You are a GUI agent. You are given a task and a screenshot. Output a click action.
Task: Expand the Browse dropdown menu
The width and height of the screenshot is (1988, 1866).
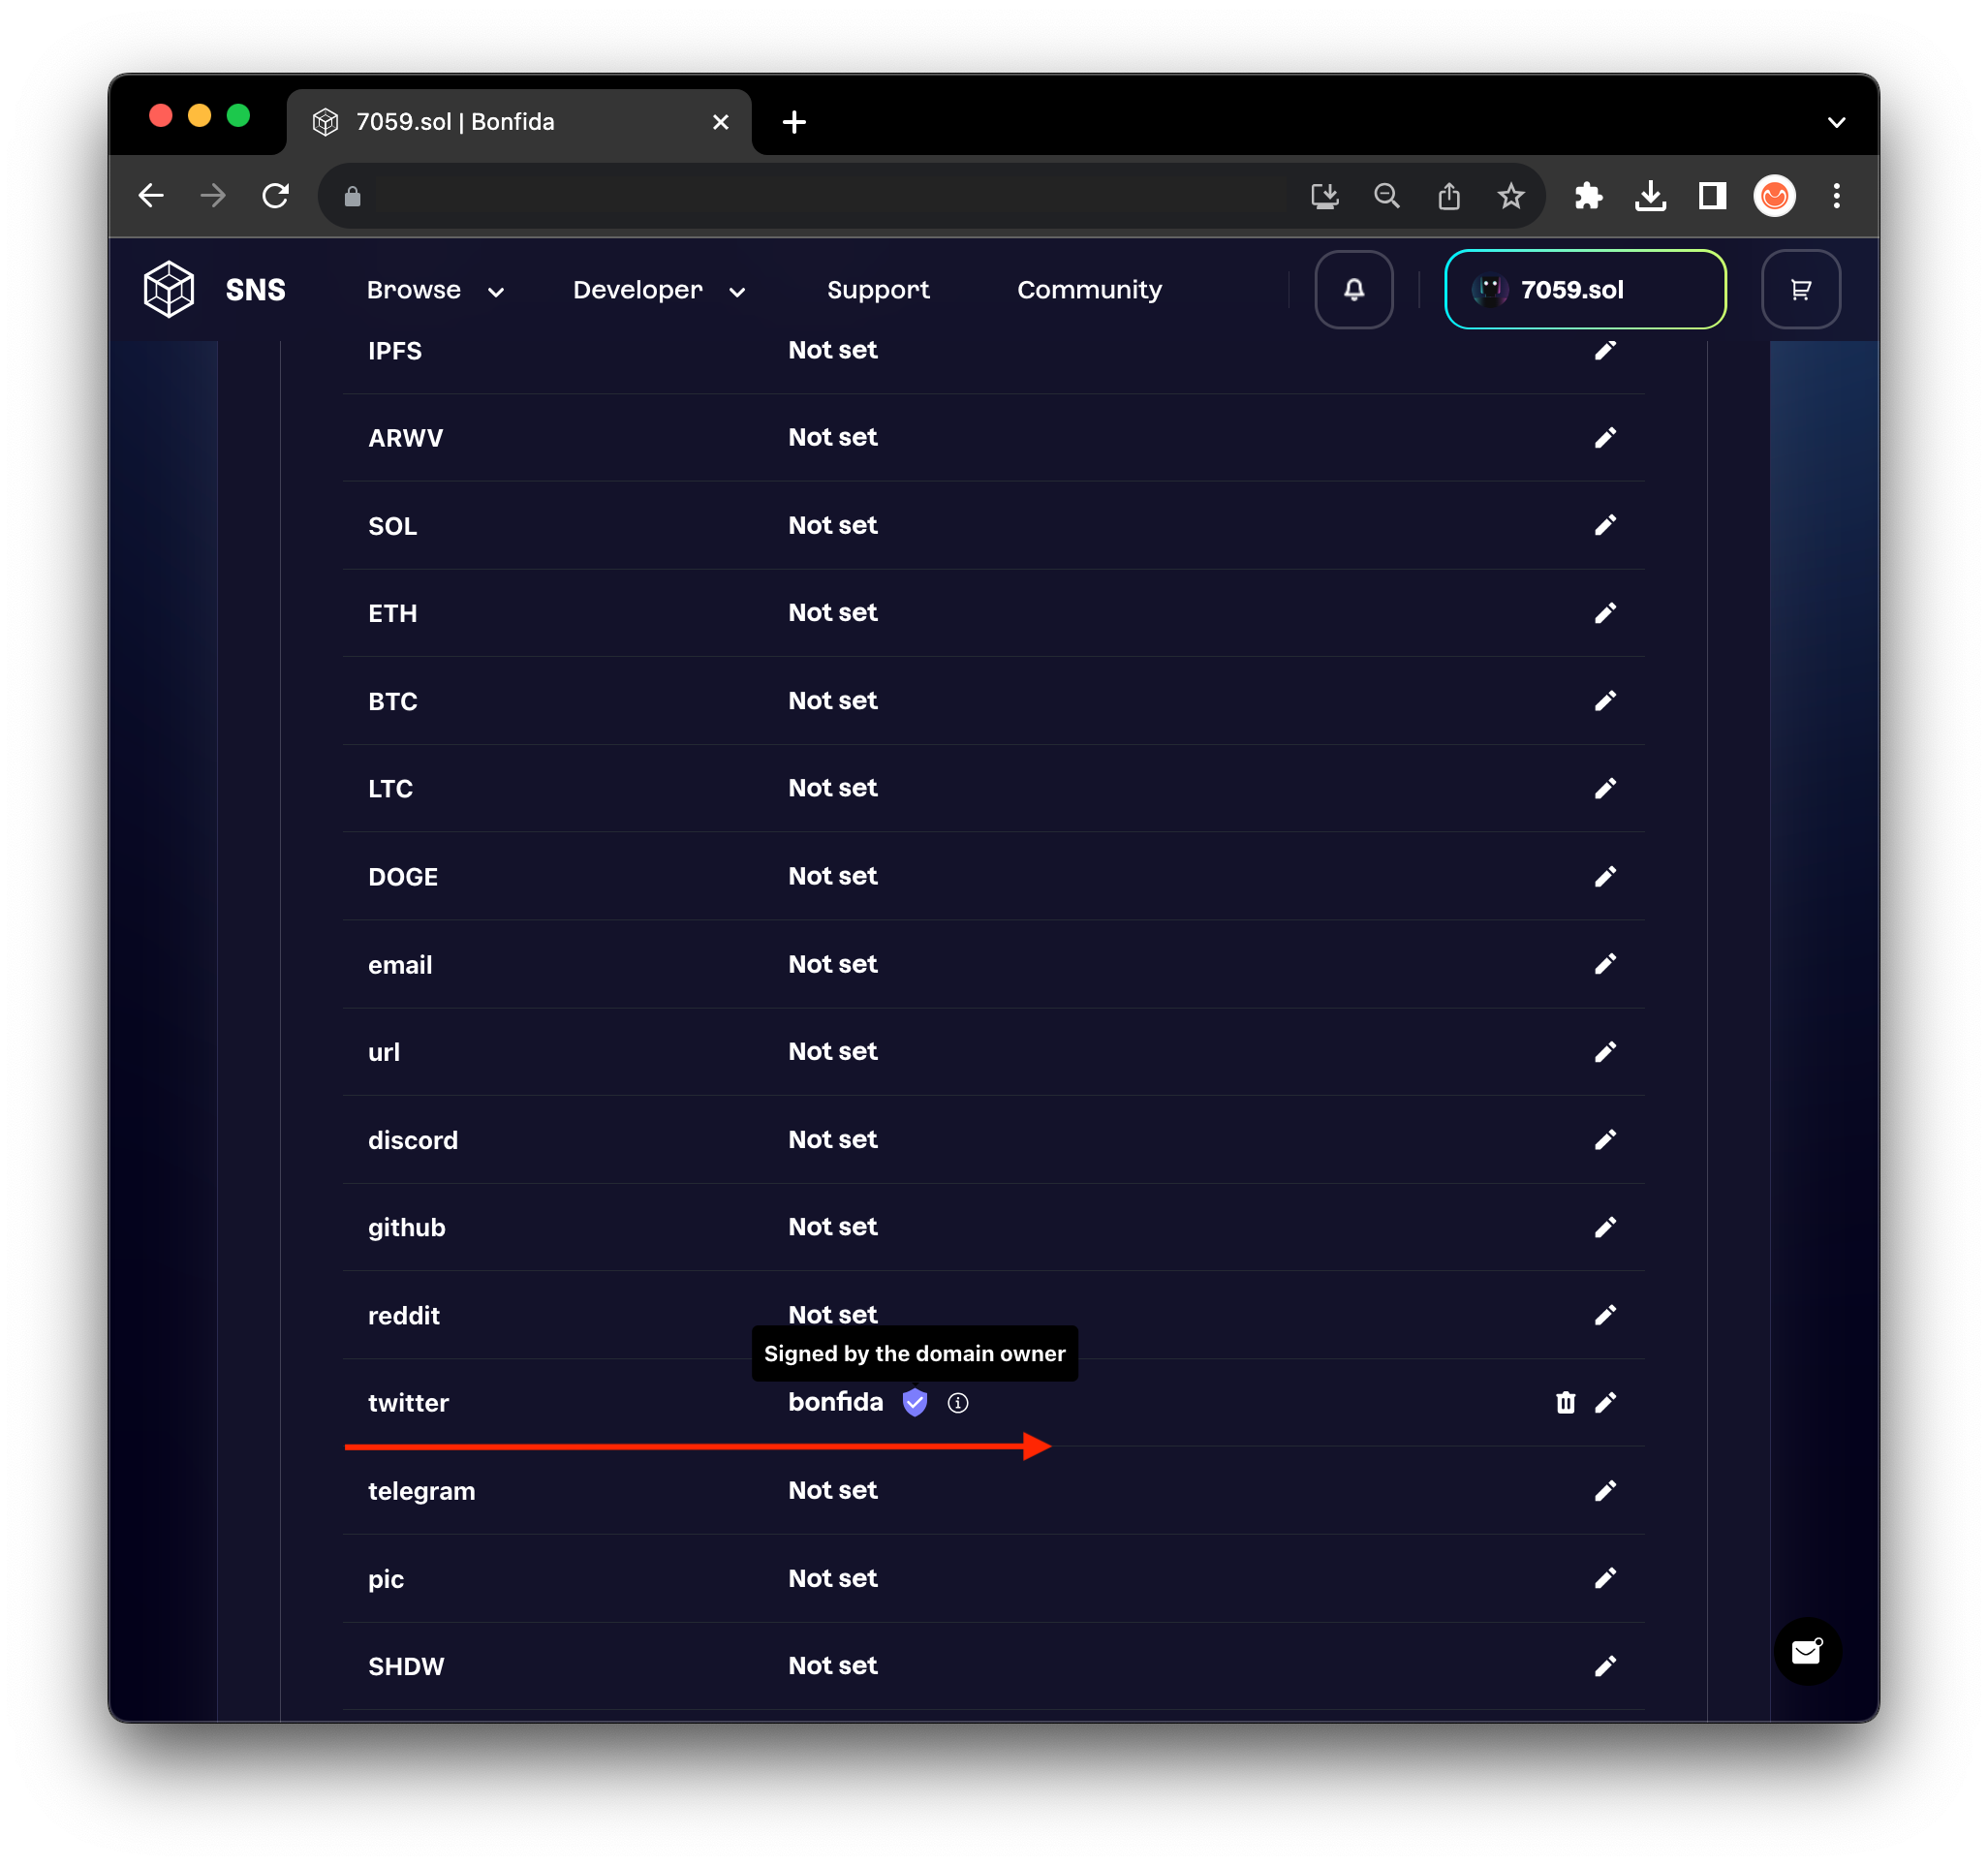435,290
